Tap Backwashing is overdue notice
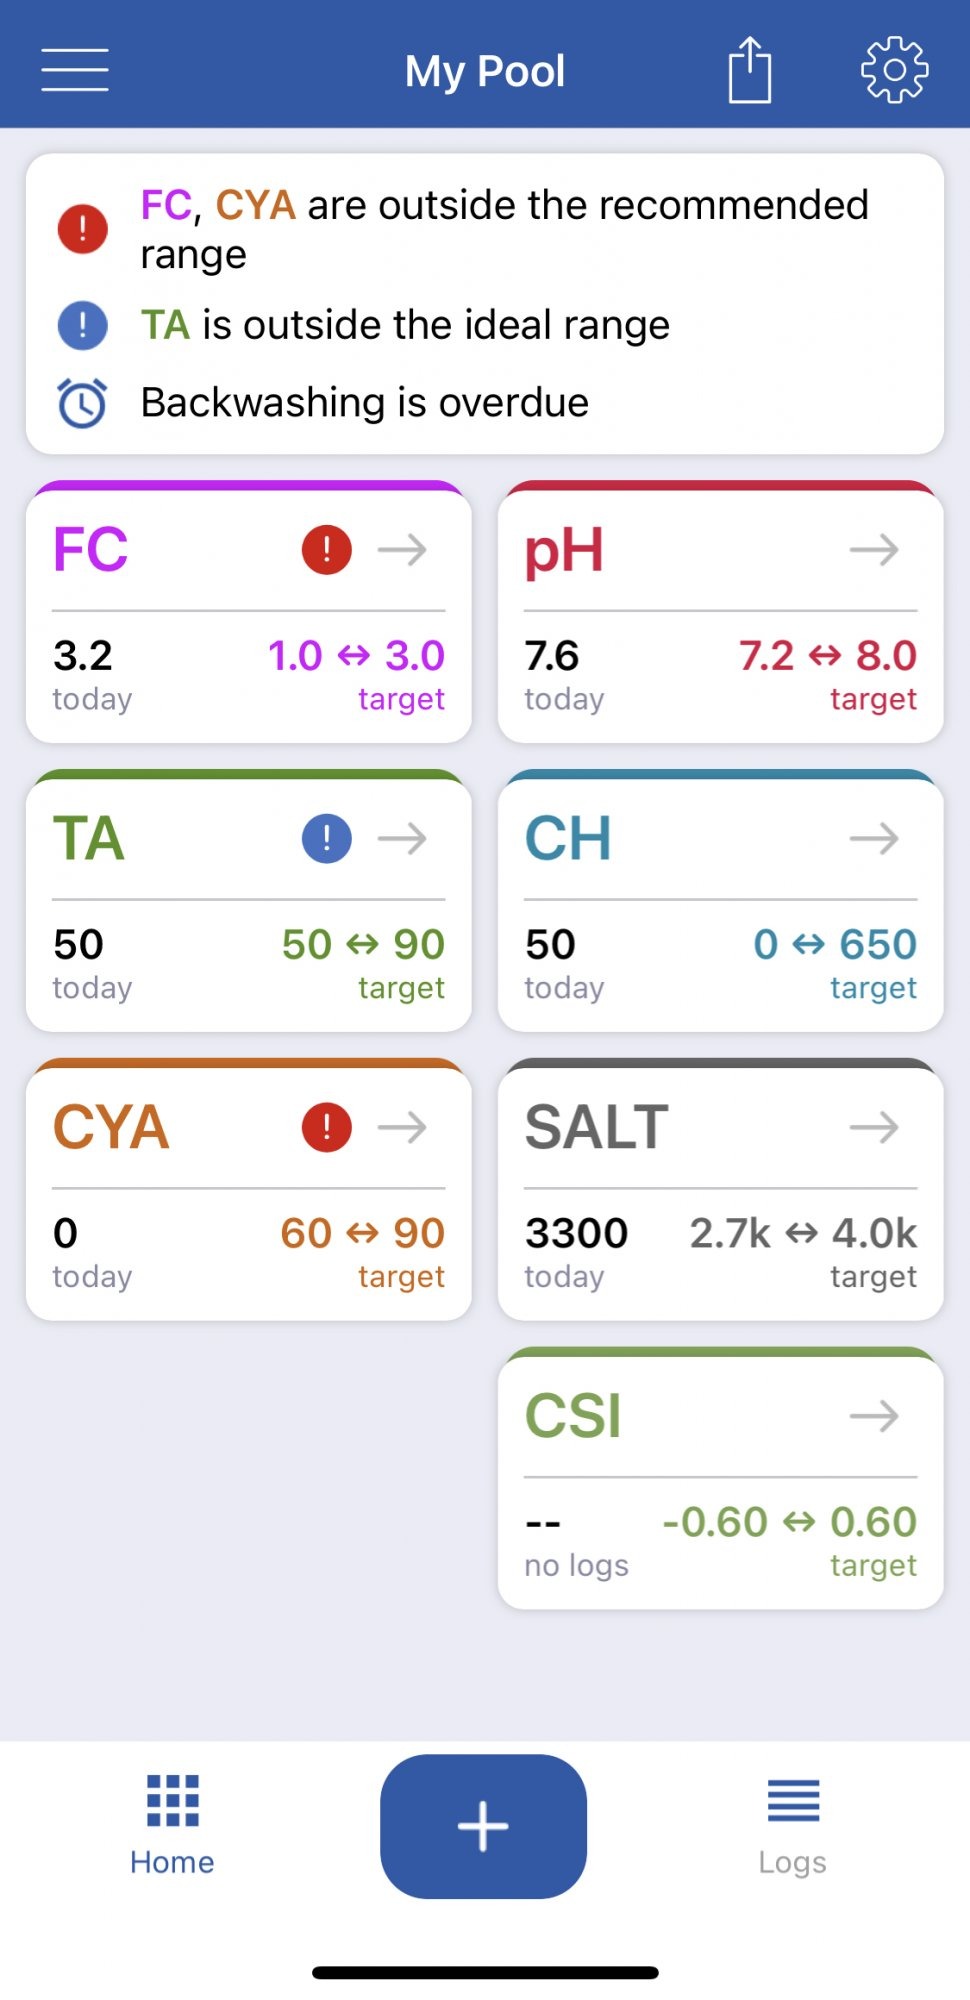This screenshot has width=970, height=2000. click(x=364, y=403)
